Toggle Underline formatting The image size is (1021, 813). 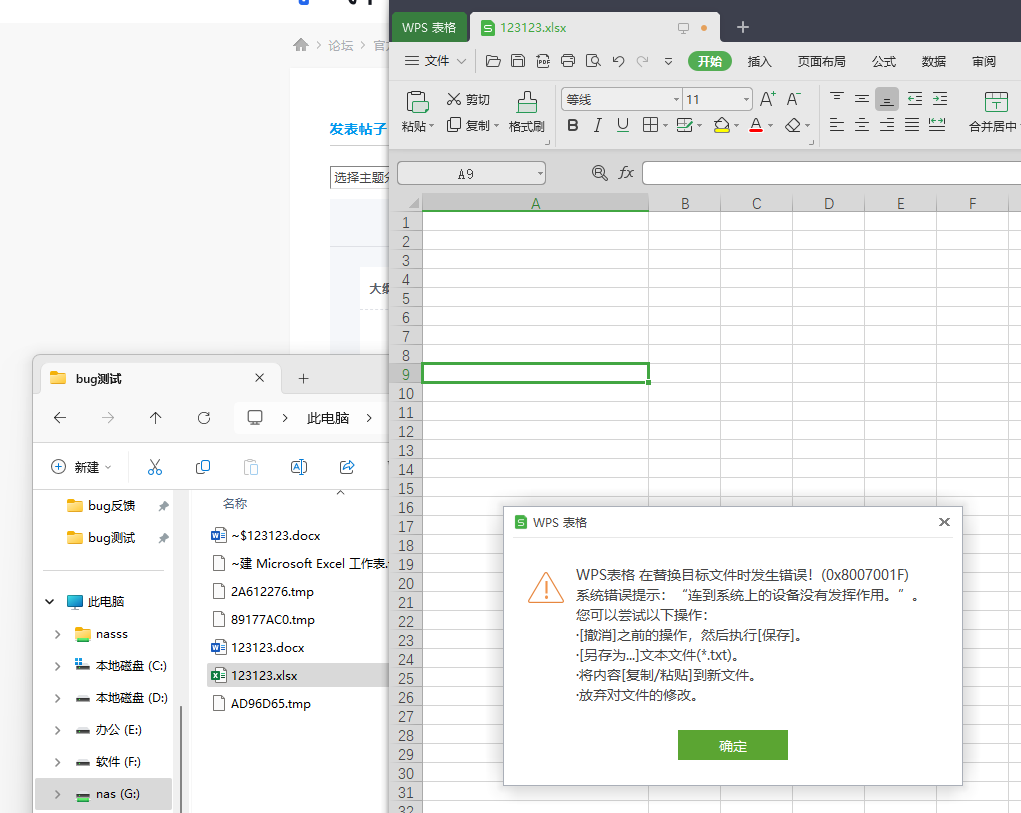coord(623,125)
